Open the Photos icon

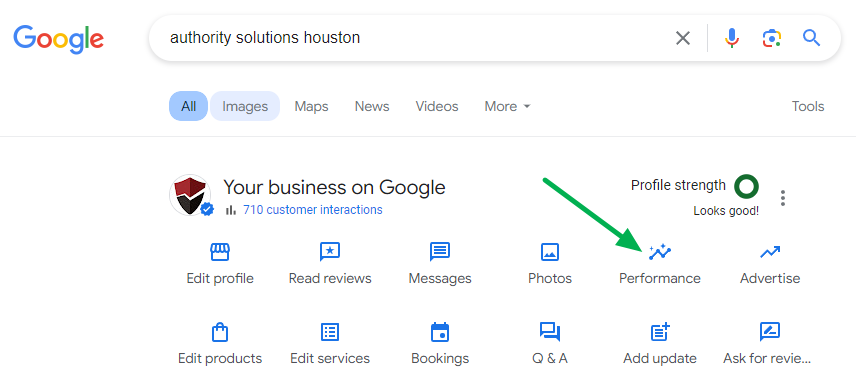[550, 252]
